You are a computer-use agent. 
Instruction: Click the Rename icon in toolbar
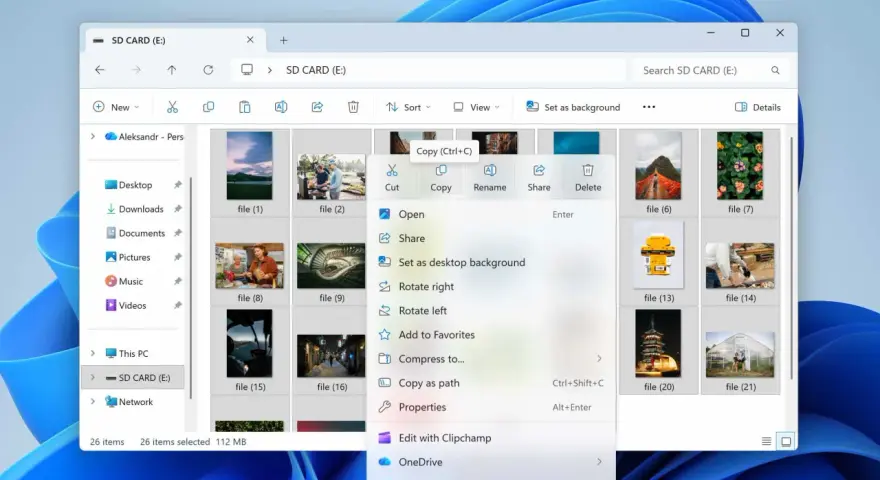281,107
